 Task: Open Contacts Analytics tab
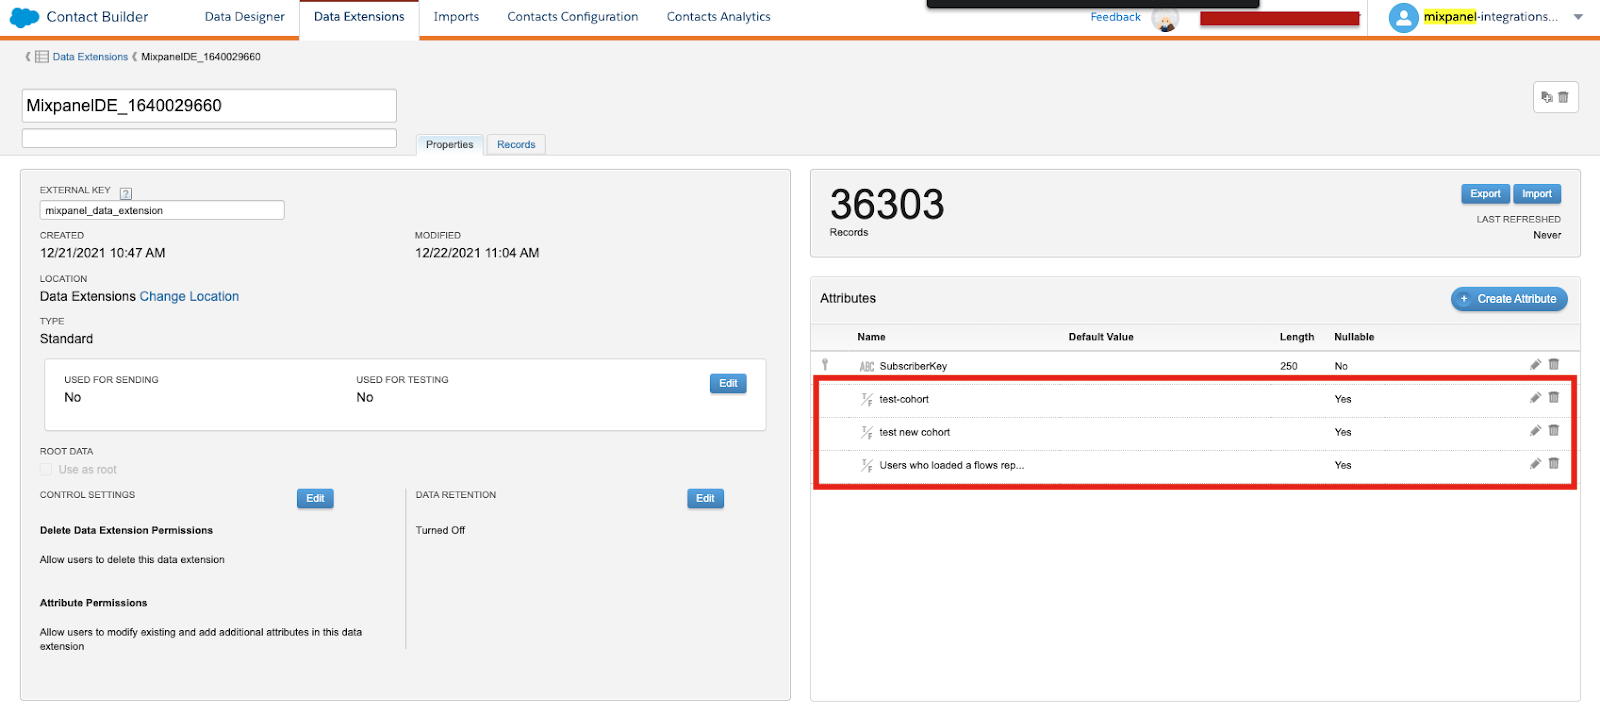point(718,17)
